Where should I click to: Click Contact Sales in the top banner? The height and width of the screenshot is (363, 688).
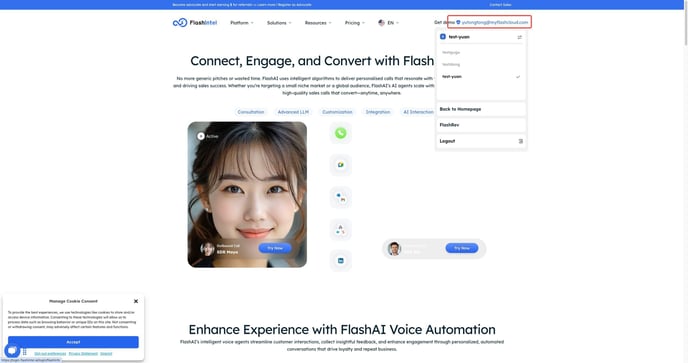500,5
